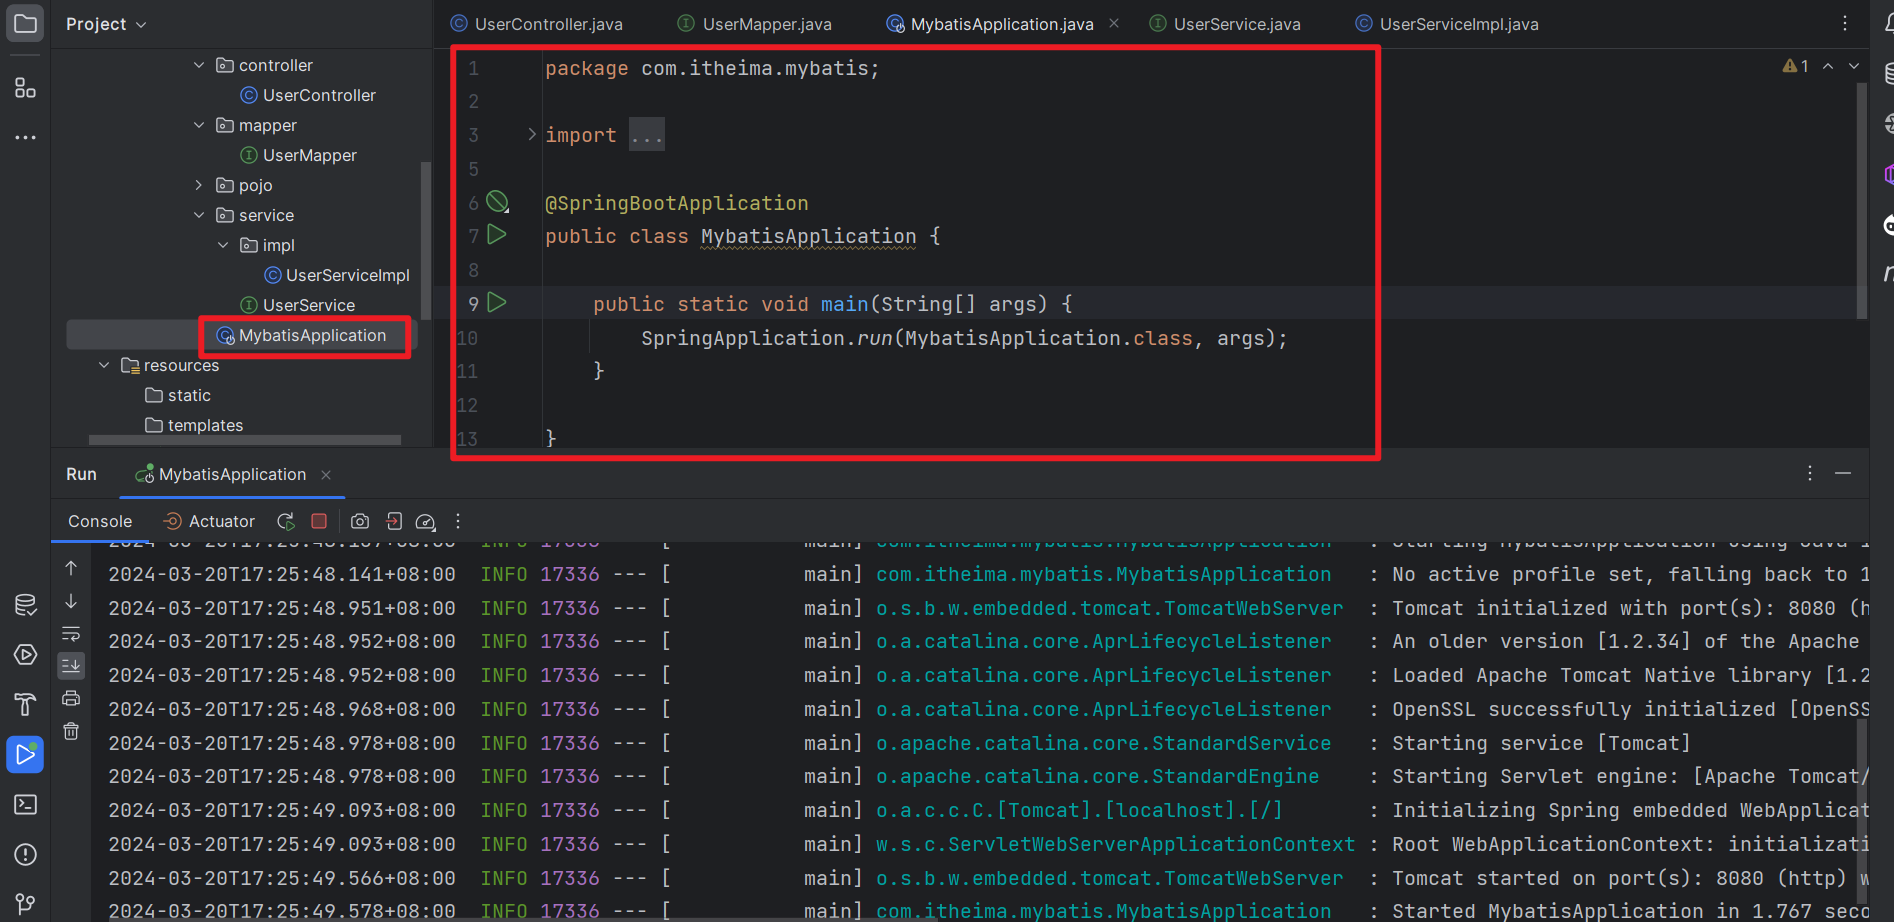This screenshot has width=1894, height=922.
Task: Click the exit/restore layout icon in console toolbar
Action: coord(394,521)
